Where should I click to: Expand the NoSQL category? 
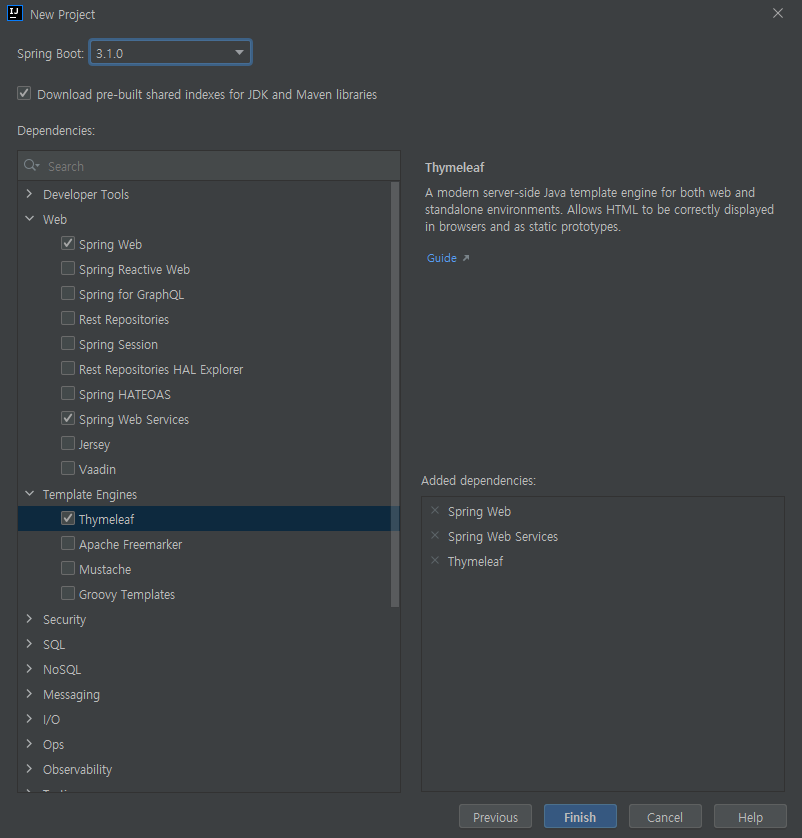29,669
